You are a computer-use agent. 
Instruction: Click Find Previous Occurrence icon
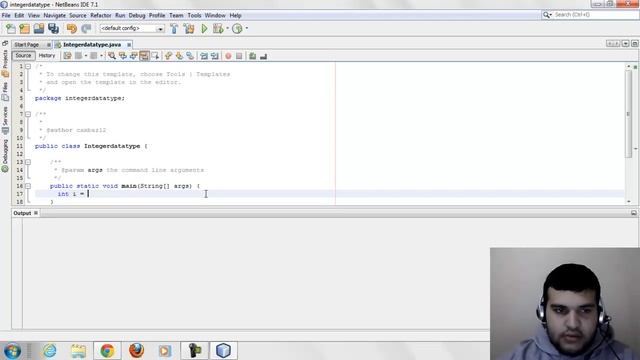click(x=122, y=56)
